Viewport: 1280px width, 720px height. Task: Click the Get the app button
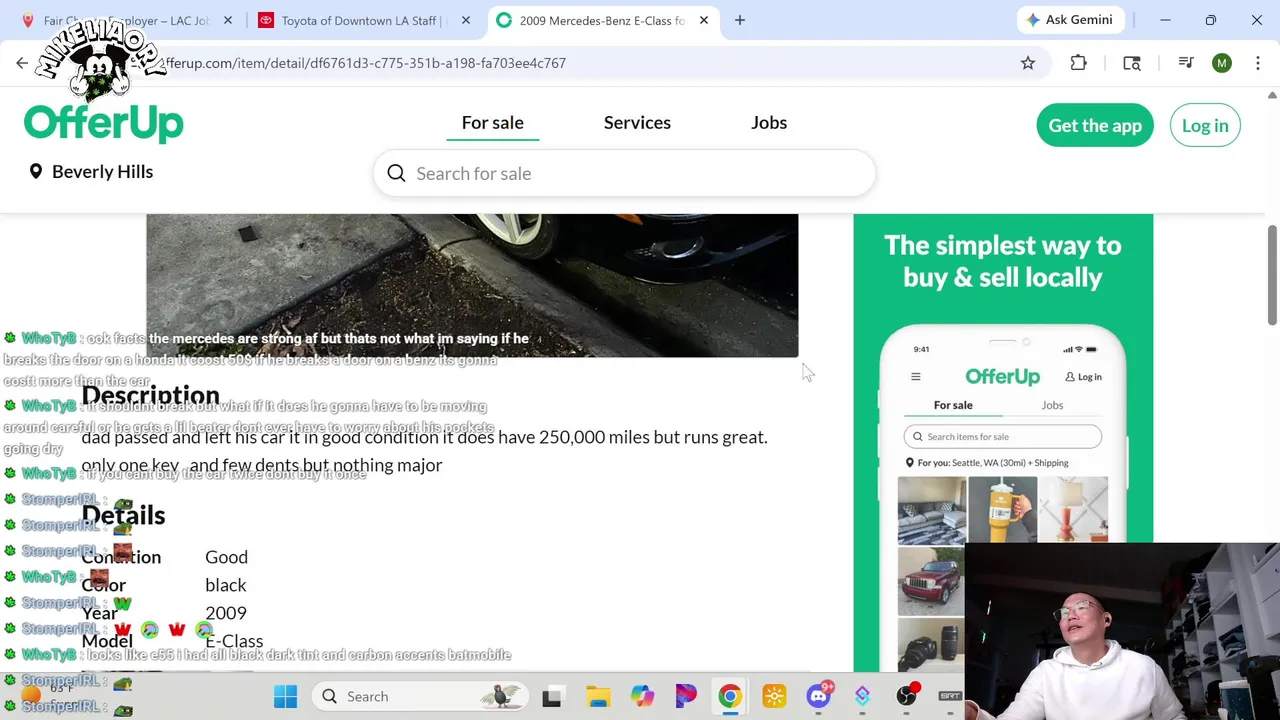1095,125
